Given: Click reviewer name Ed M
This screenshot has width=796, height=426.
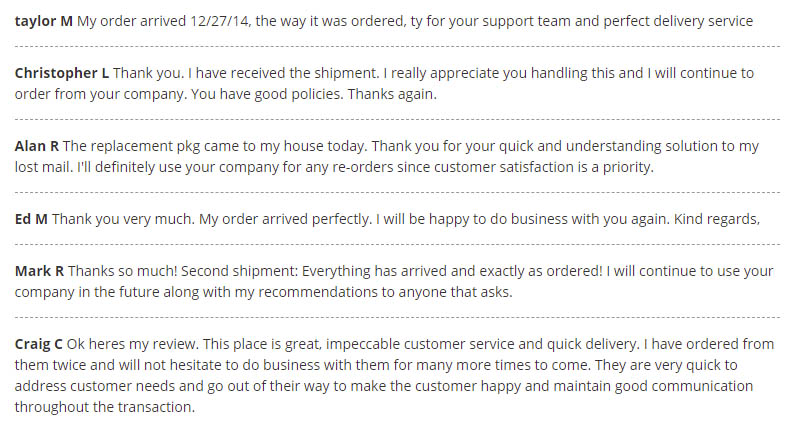Looking at the screenshot, I should (31, 219).
